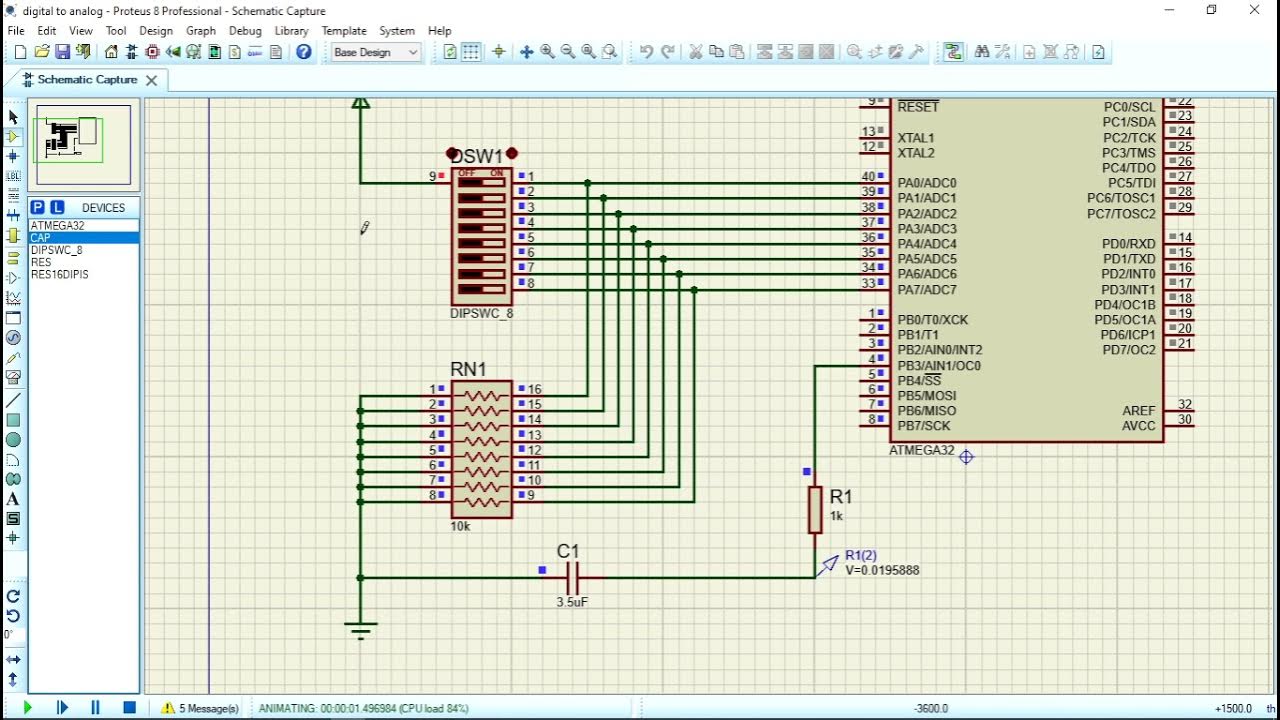Click the Redraw Display icon
The image size is (1280, 720).
[450, 52]
